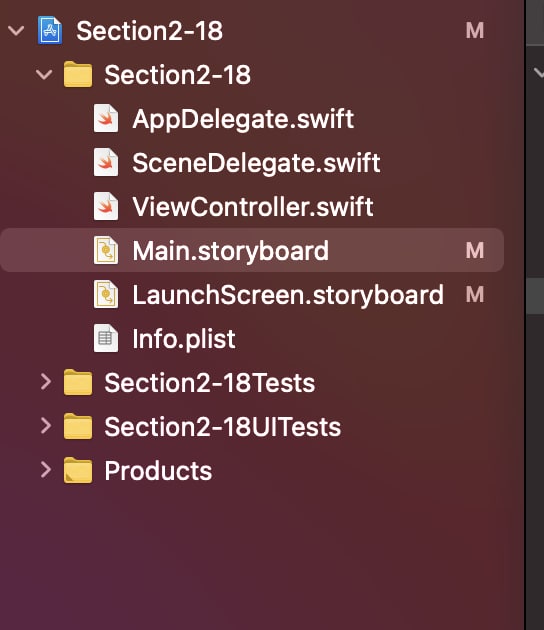
Task: Open LaunchScreen.storyboard file
Action: click(x=288, y=295)
